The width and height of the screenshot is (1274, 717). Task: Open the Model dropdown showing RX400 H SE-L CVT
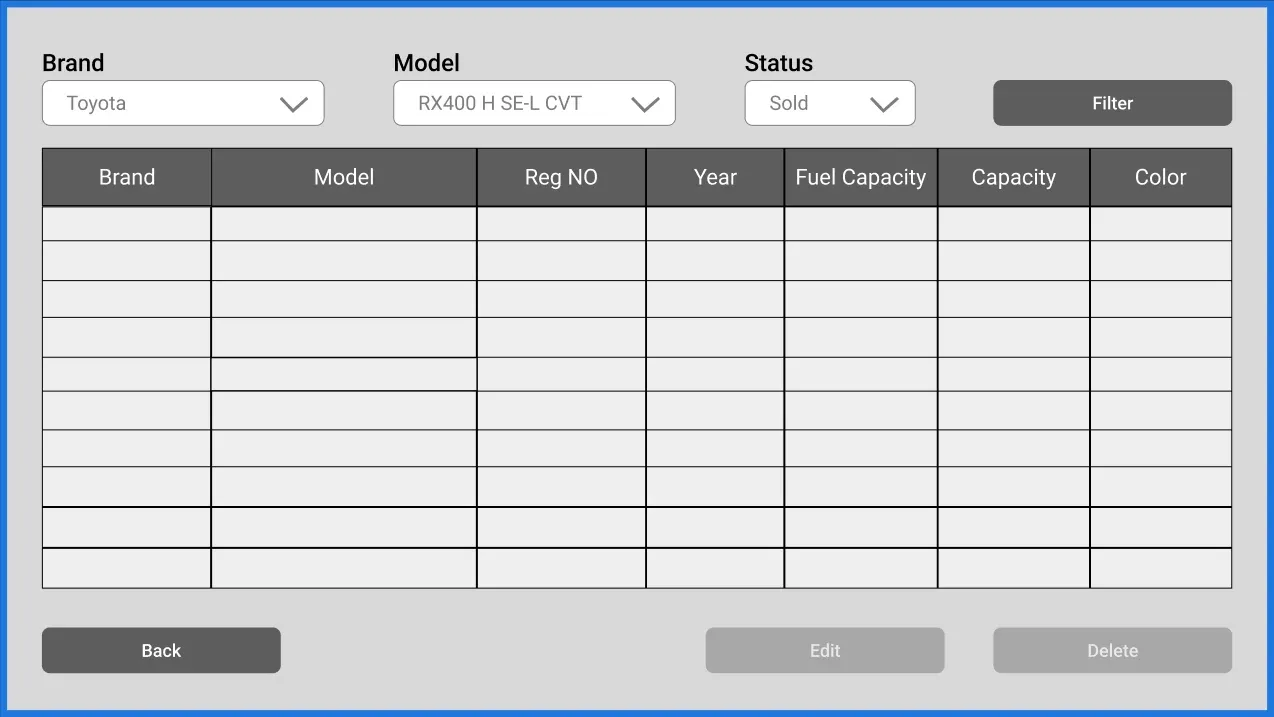click(534, 103)
